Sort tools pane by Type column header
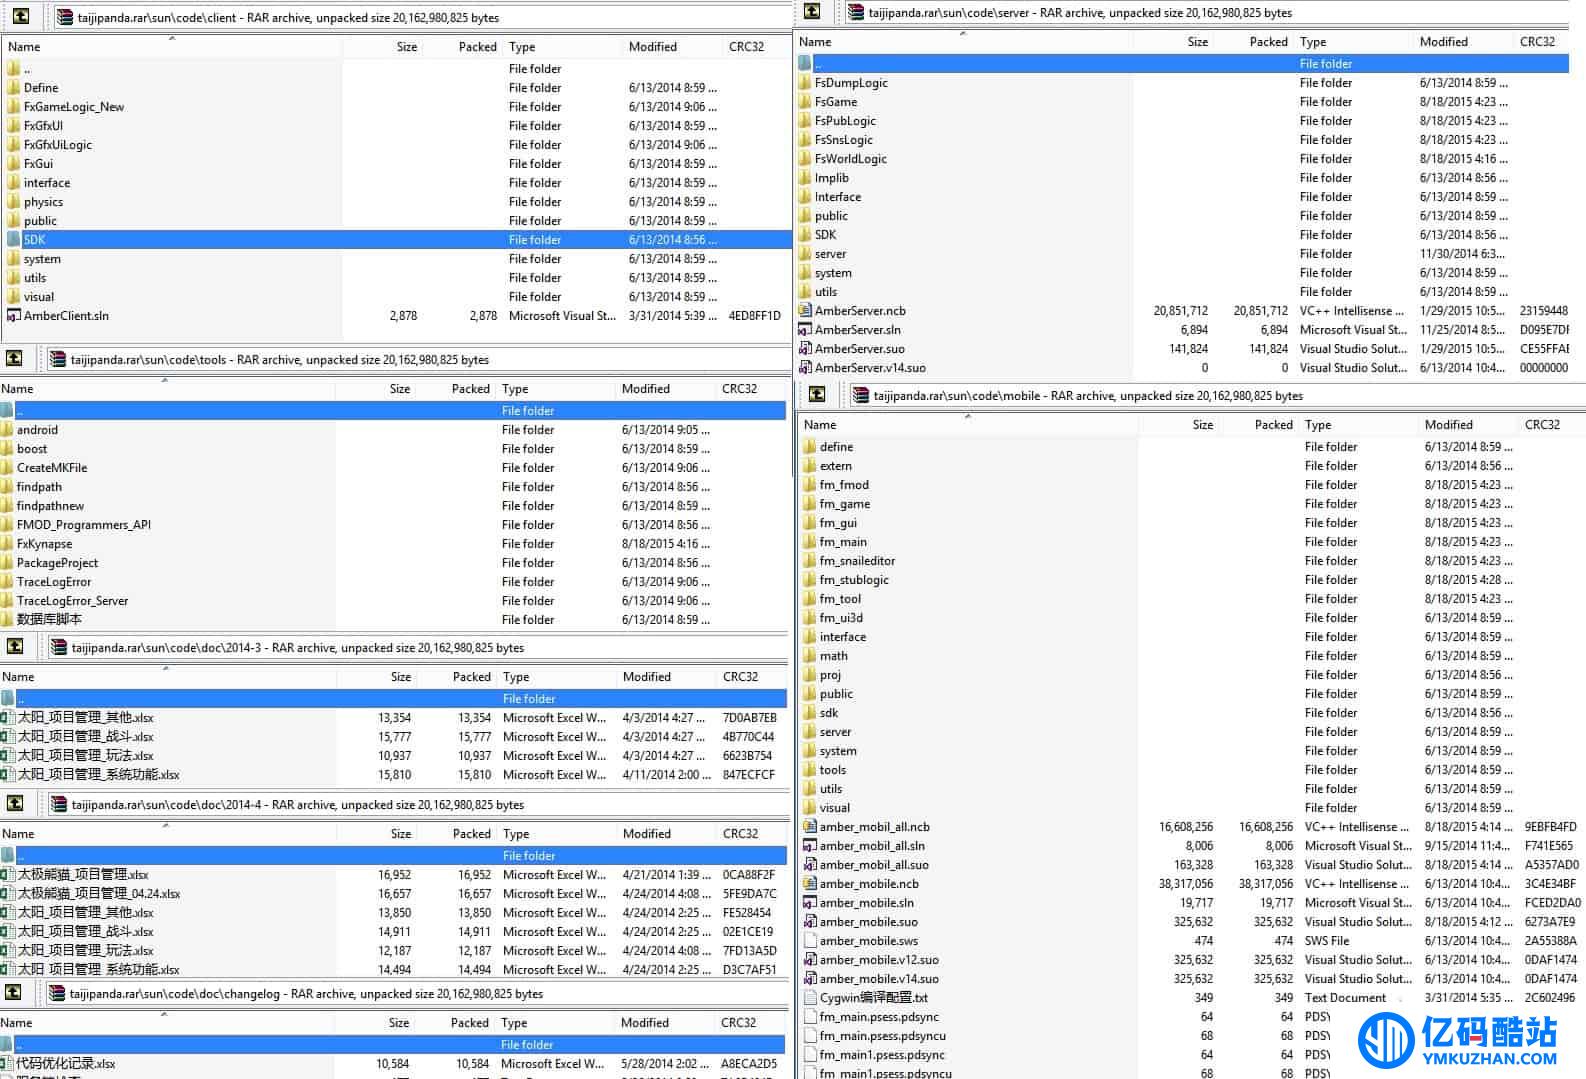The image size is (1586, 1079). 555,389
